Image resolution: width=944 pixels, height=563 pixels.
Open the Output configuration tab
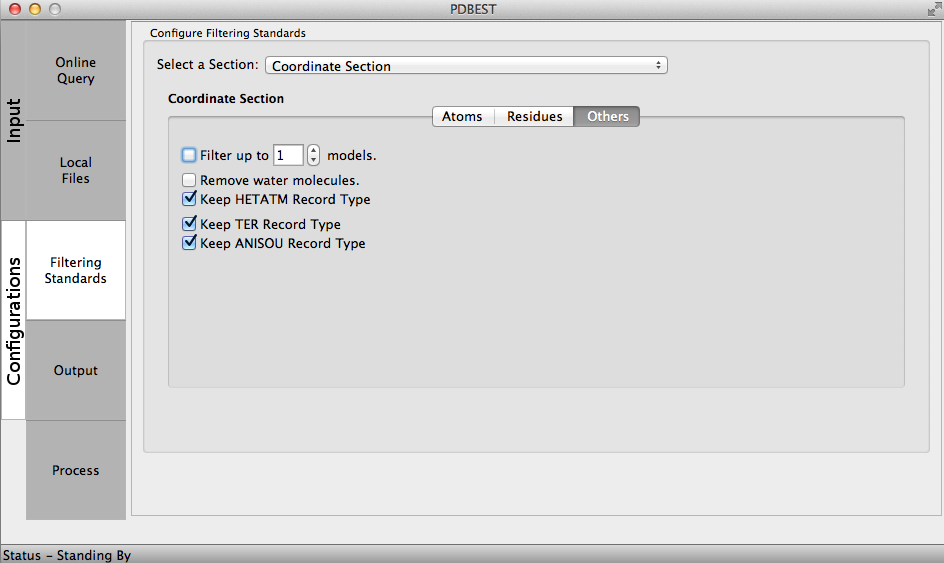click(x=76, y=371)
